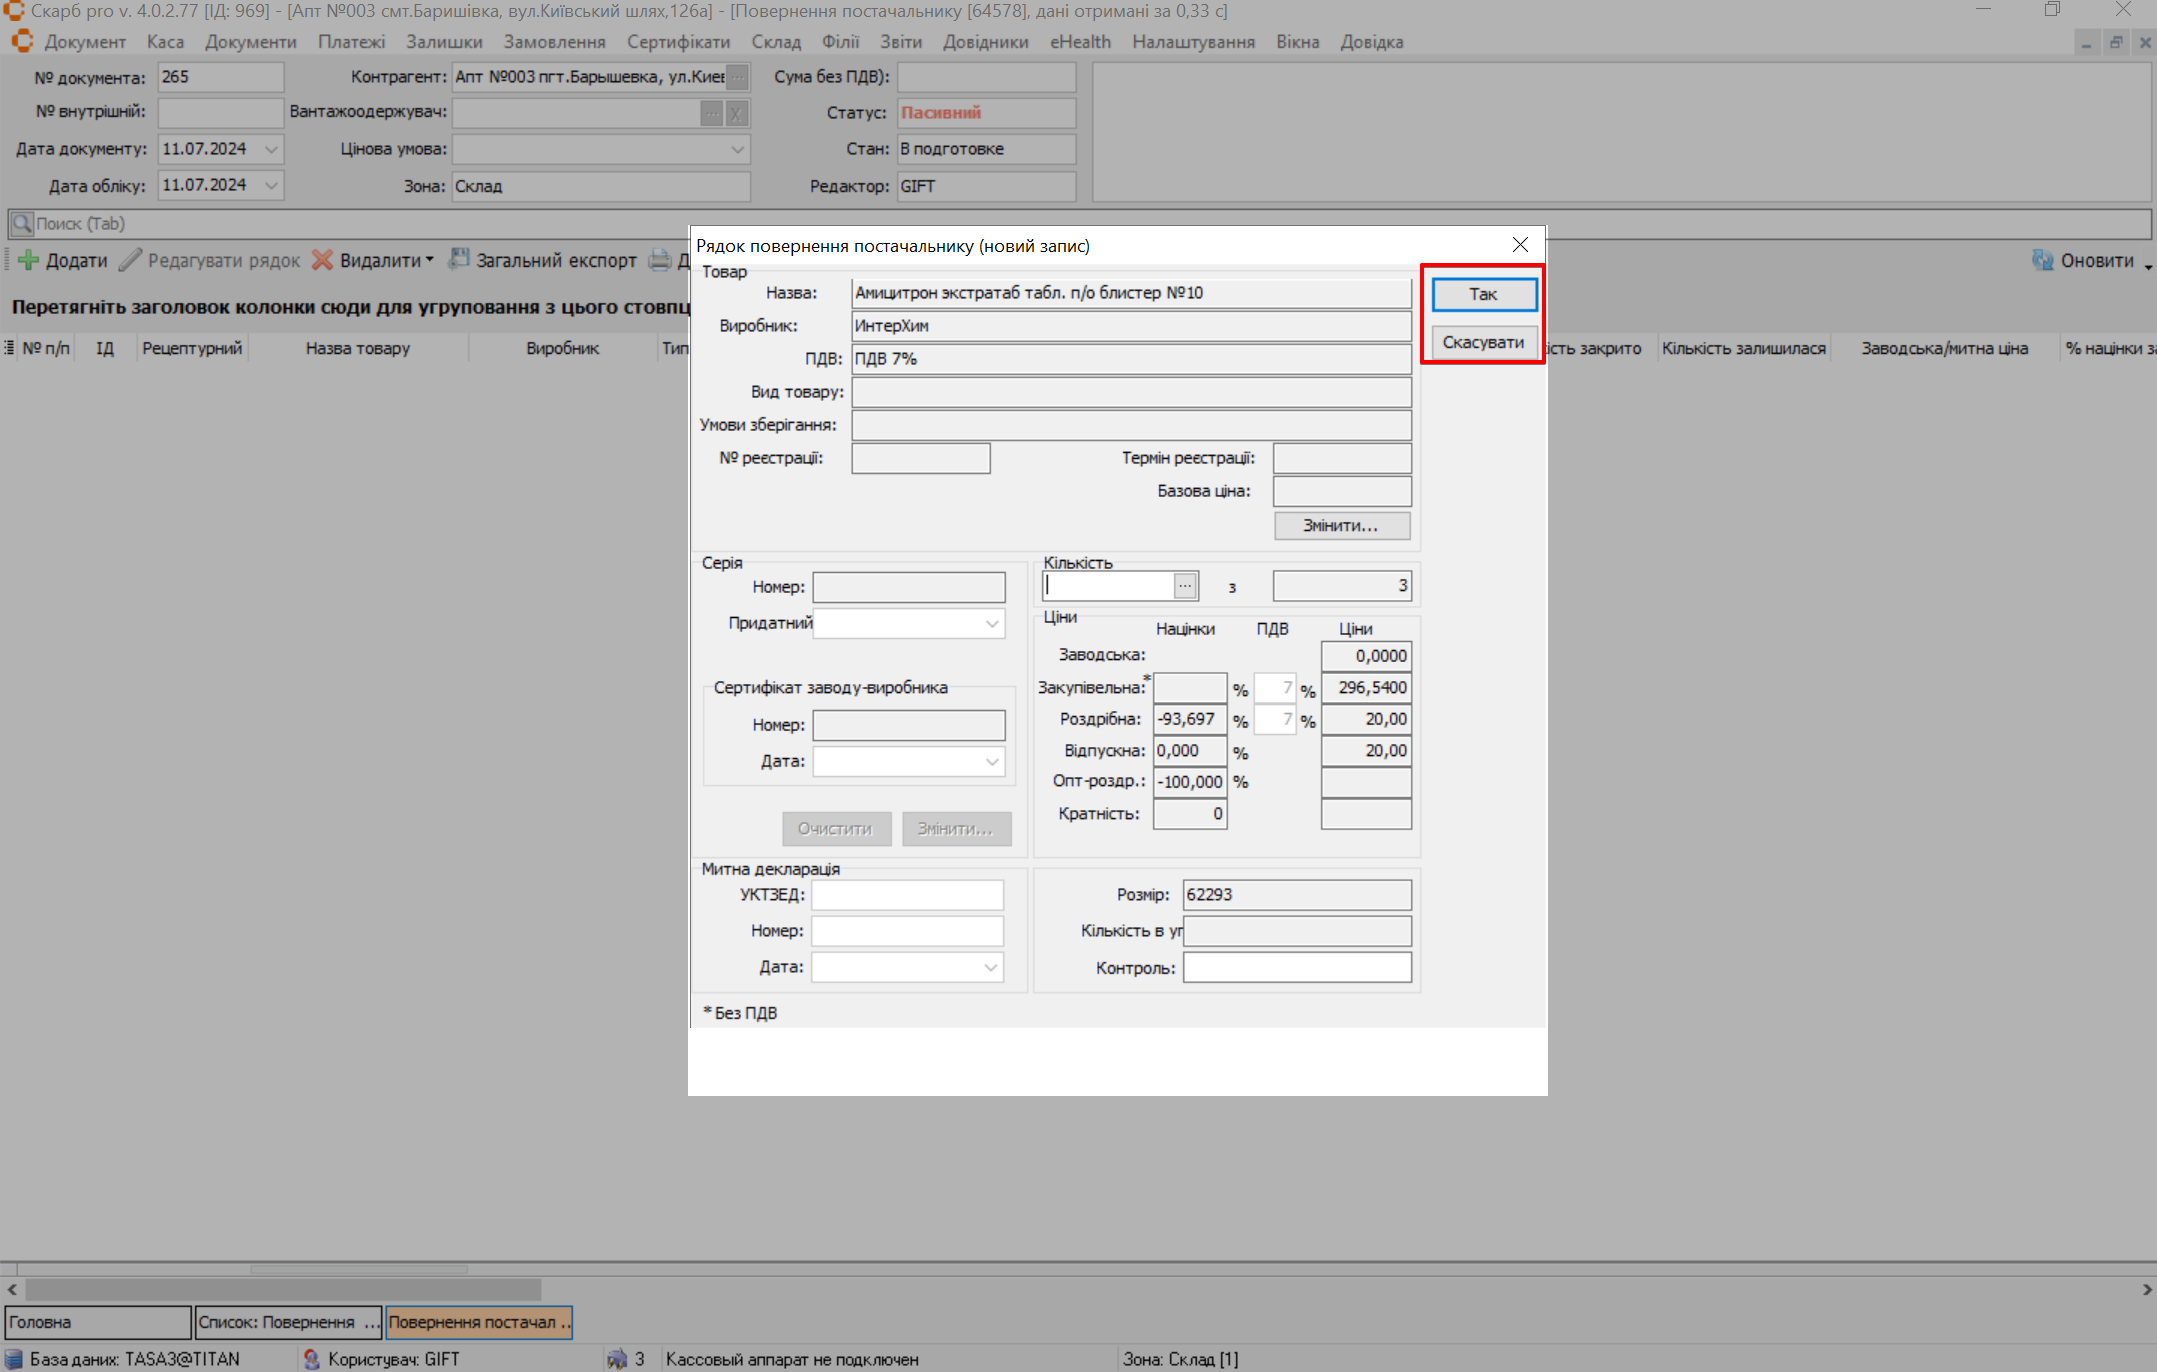Click the grid column chooser icon
This screenshot has width=2157, height=1372.
pyautogui.click(x=9, y=348)
